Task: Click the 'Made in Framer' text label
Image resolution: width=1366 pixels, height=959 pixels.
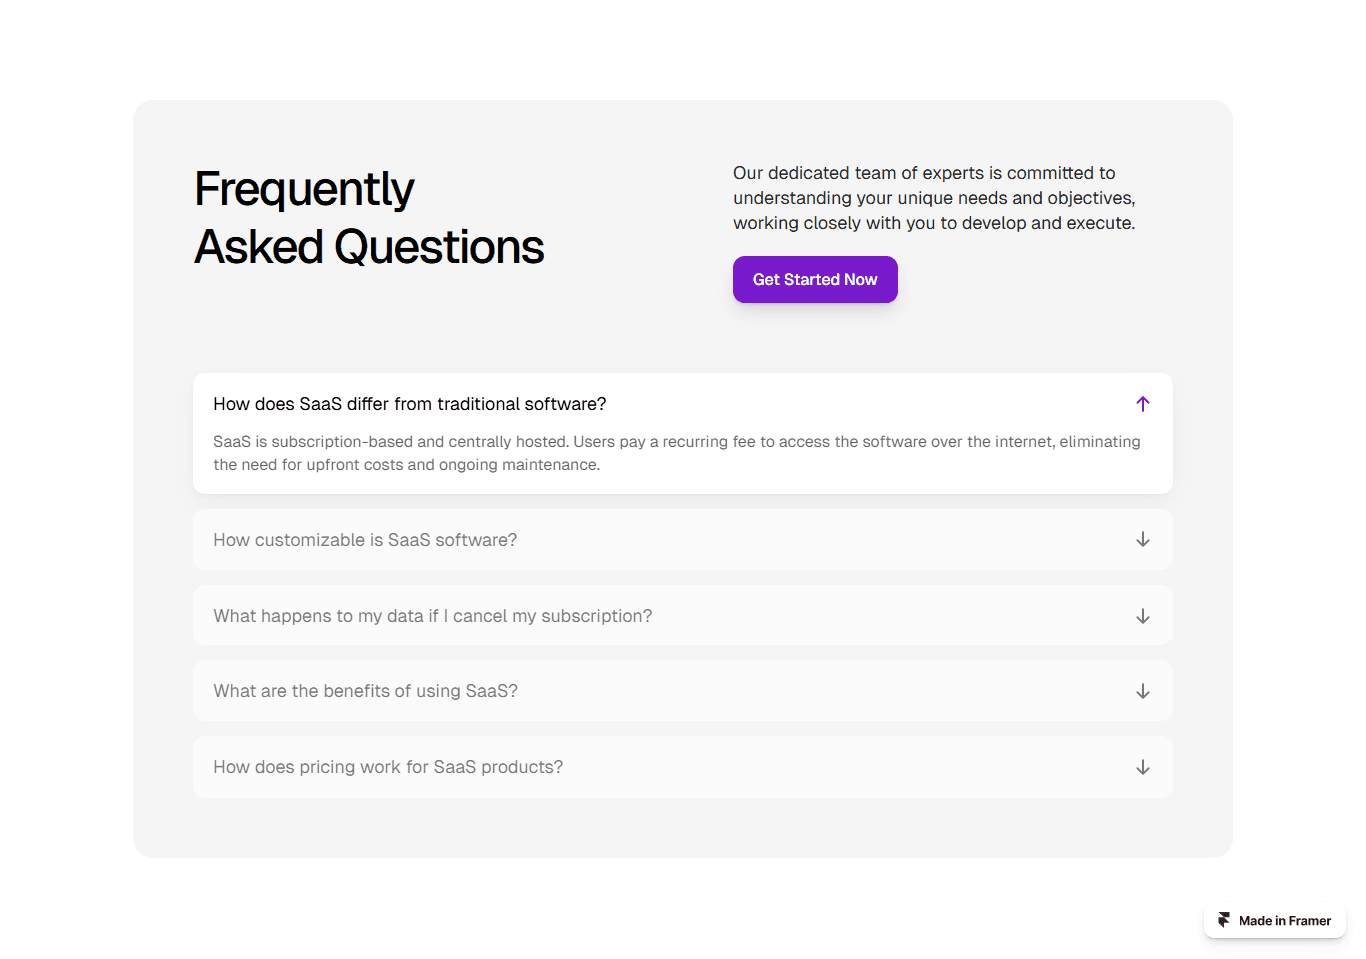Action: pos(1285,921)
